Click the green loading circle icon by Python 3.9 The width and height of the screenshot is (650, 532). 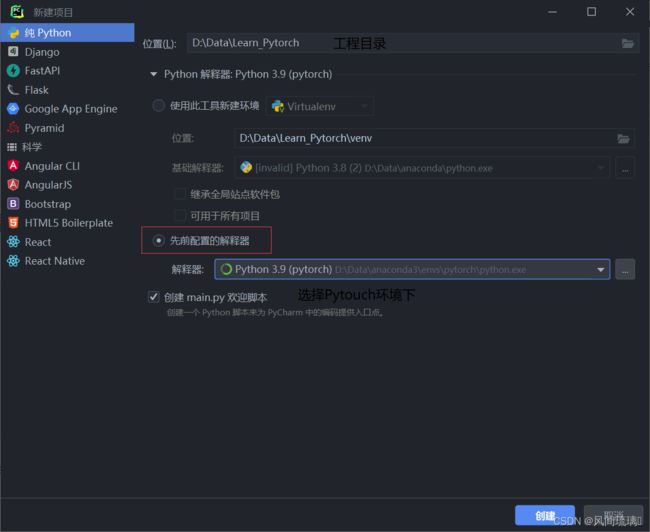(x=226, y=270)
